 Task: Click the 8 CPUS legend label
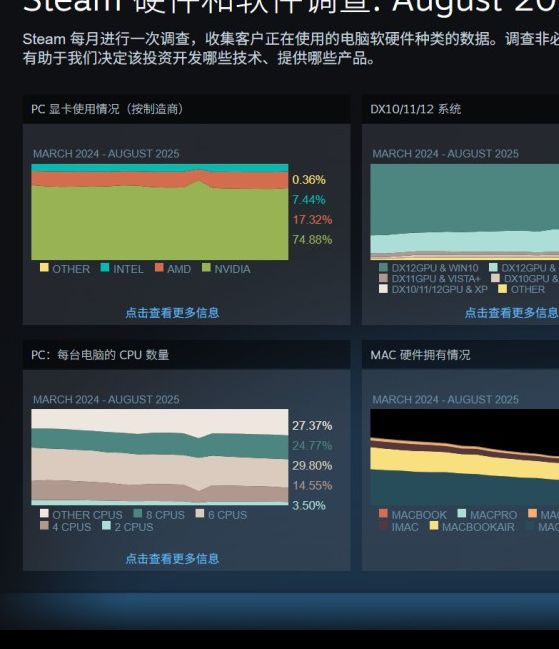165,515
